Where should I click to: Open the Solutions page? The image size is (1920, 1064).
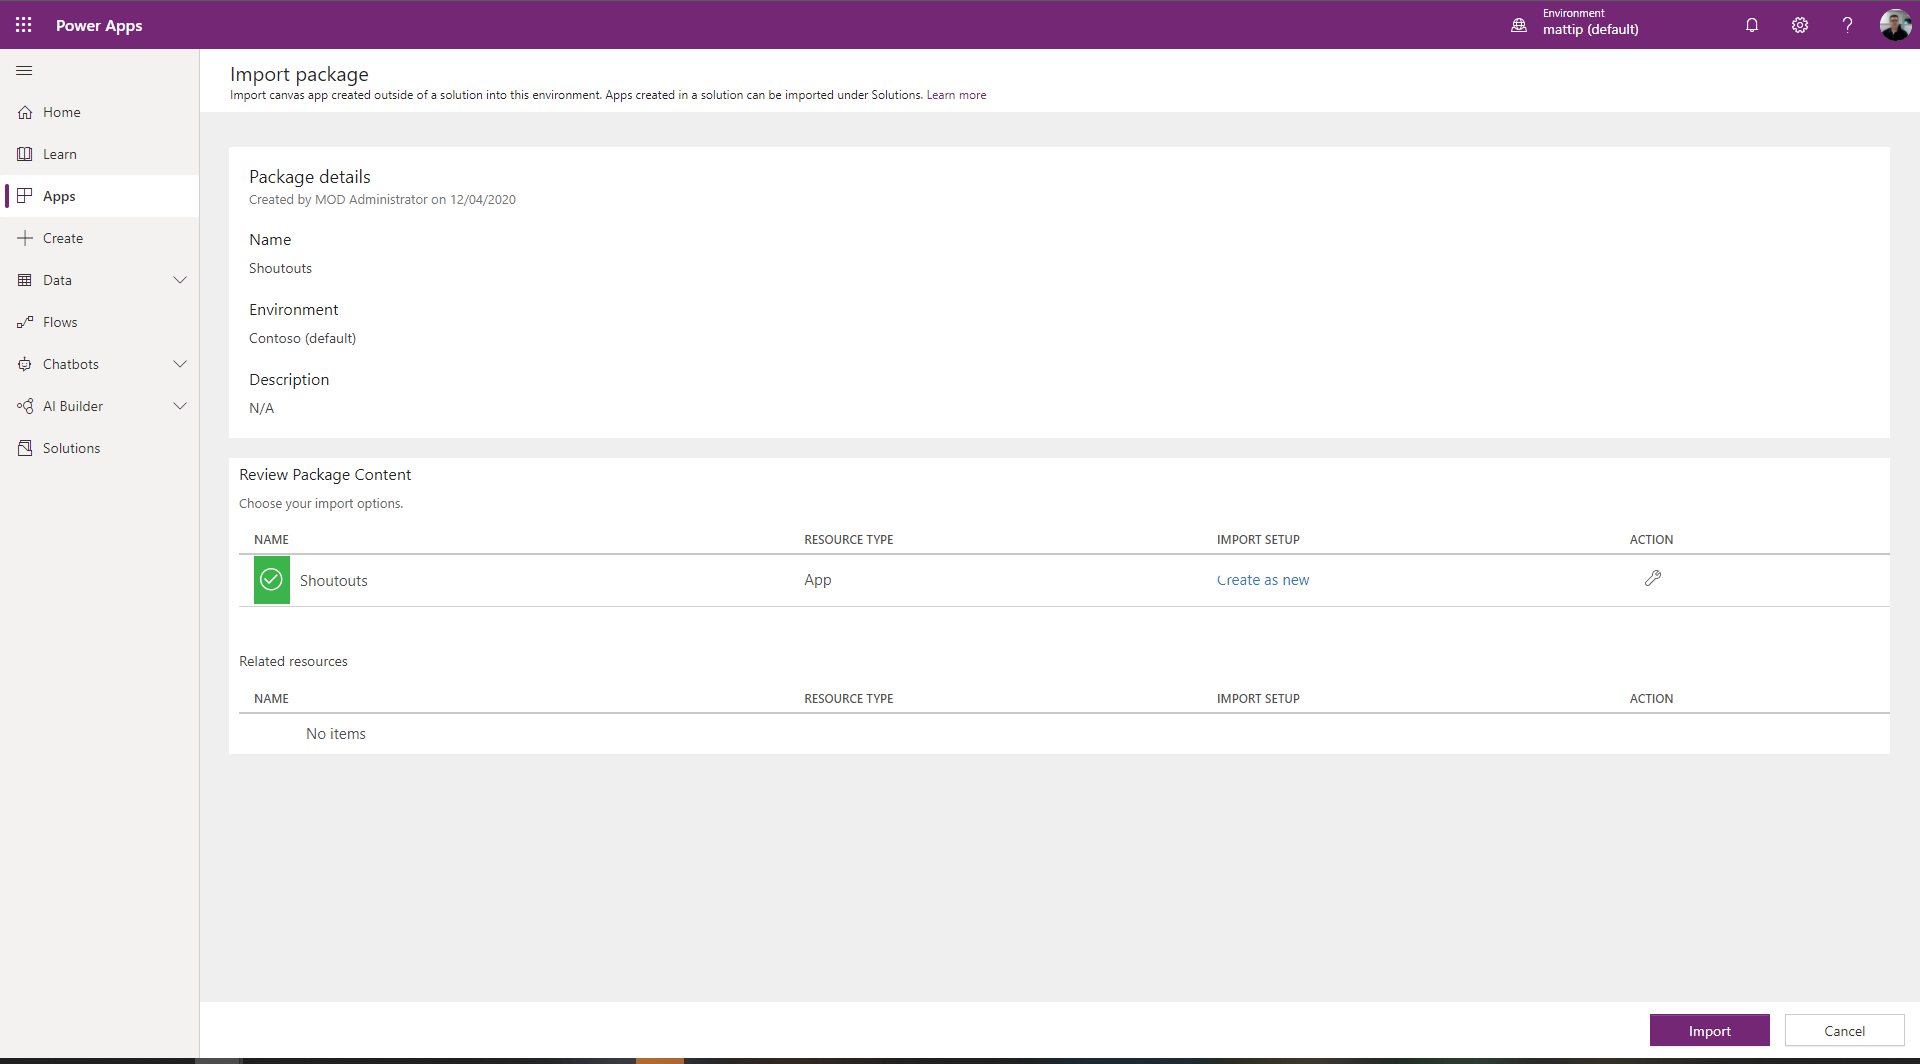[71, 447]
